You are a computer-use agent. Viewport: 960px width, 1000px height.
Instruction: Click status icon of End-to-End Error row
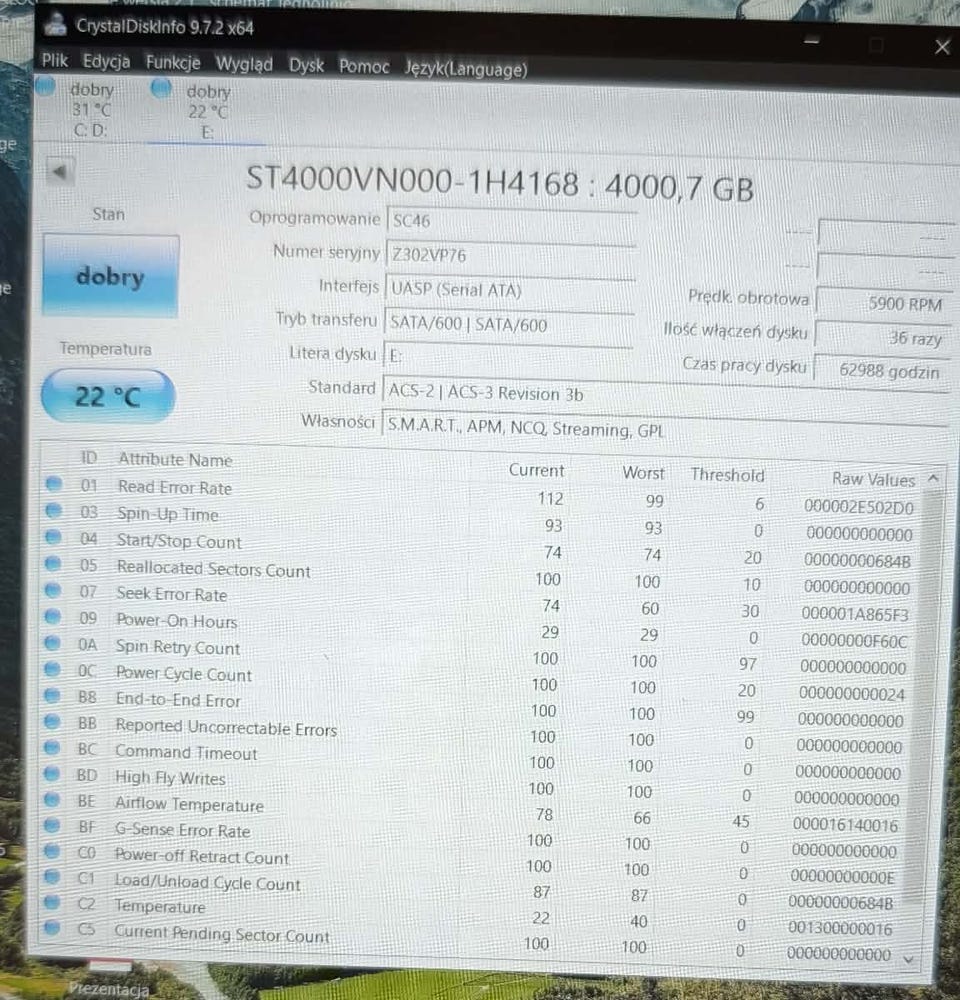52,695
